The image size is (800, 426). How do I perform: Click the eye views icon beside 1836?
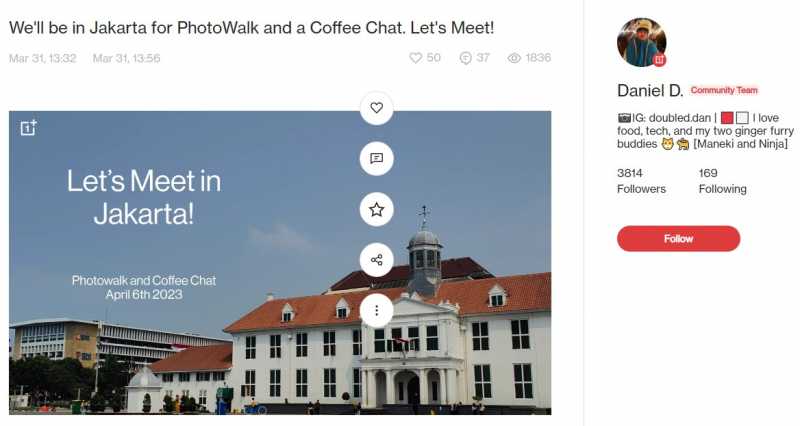pos(514,58)
